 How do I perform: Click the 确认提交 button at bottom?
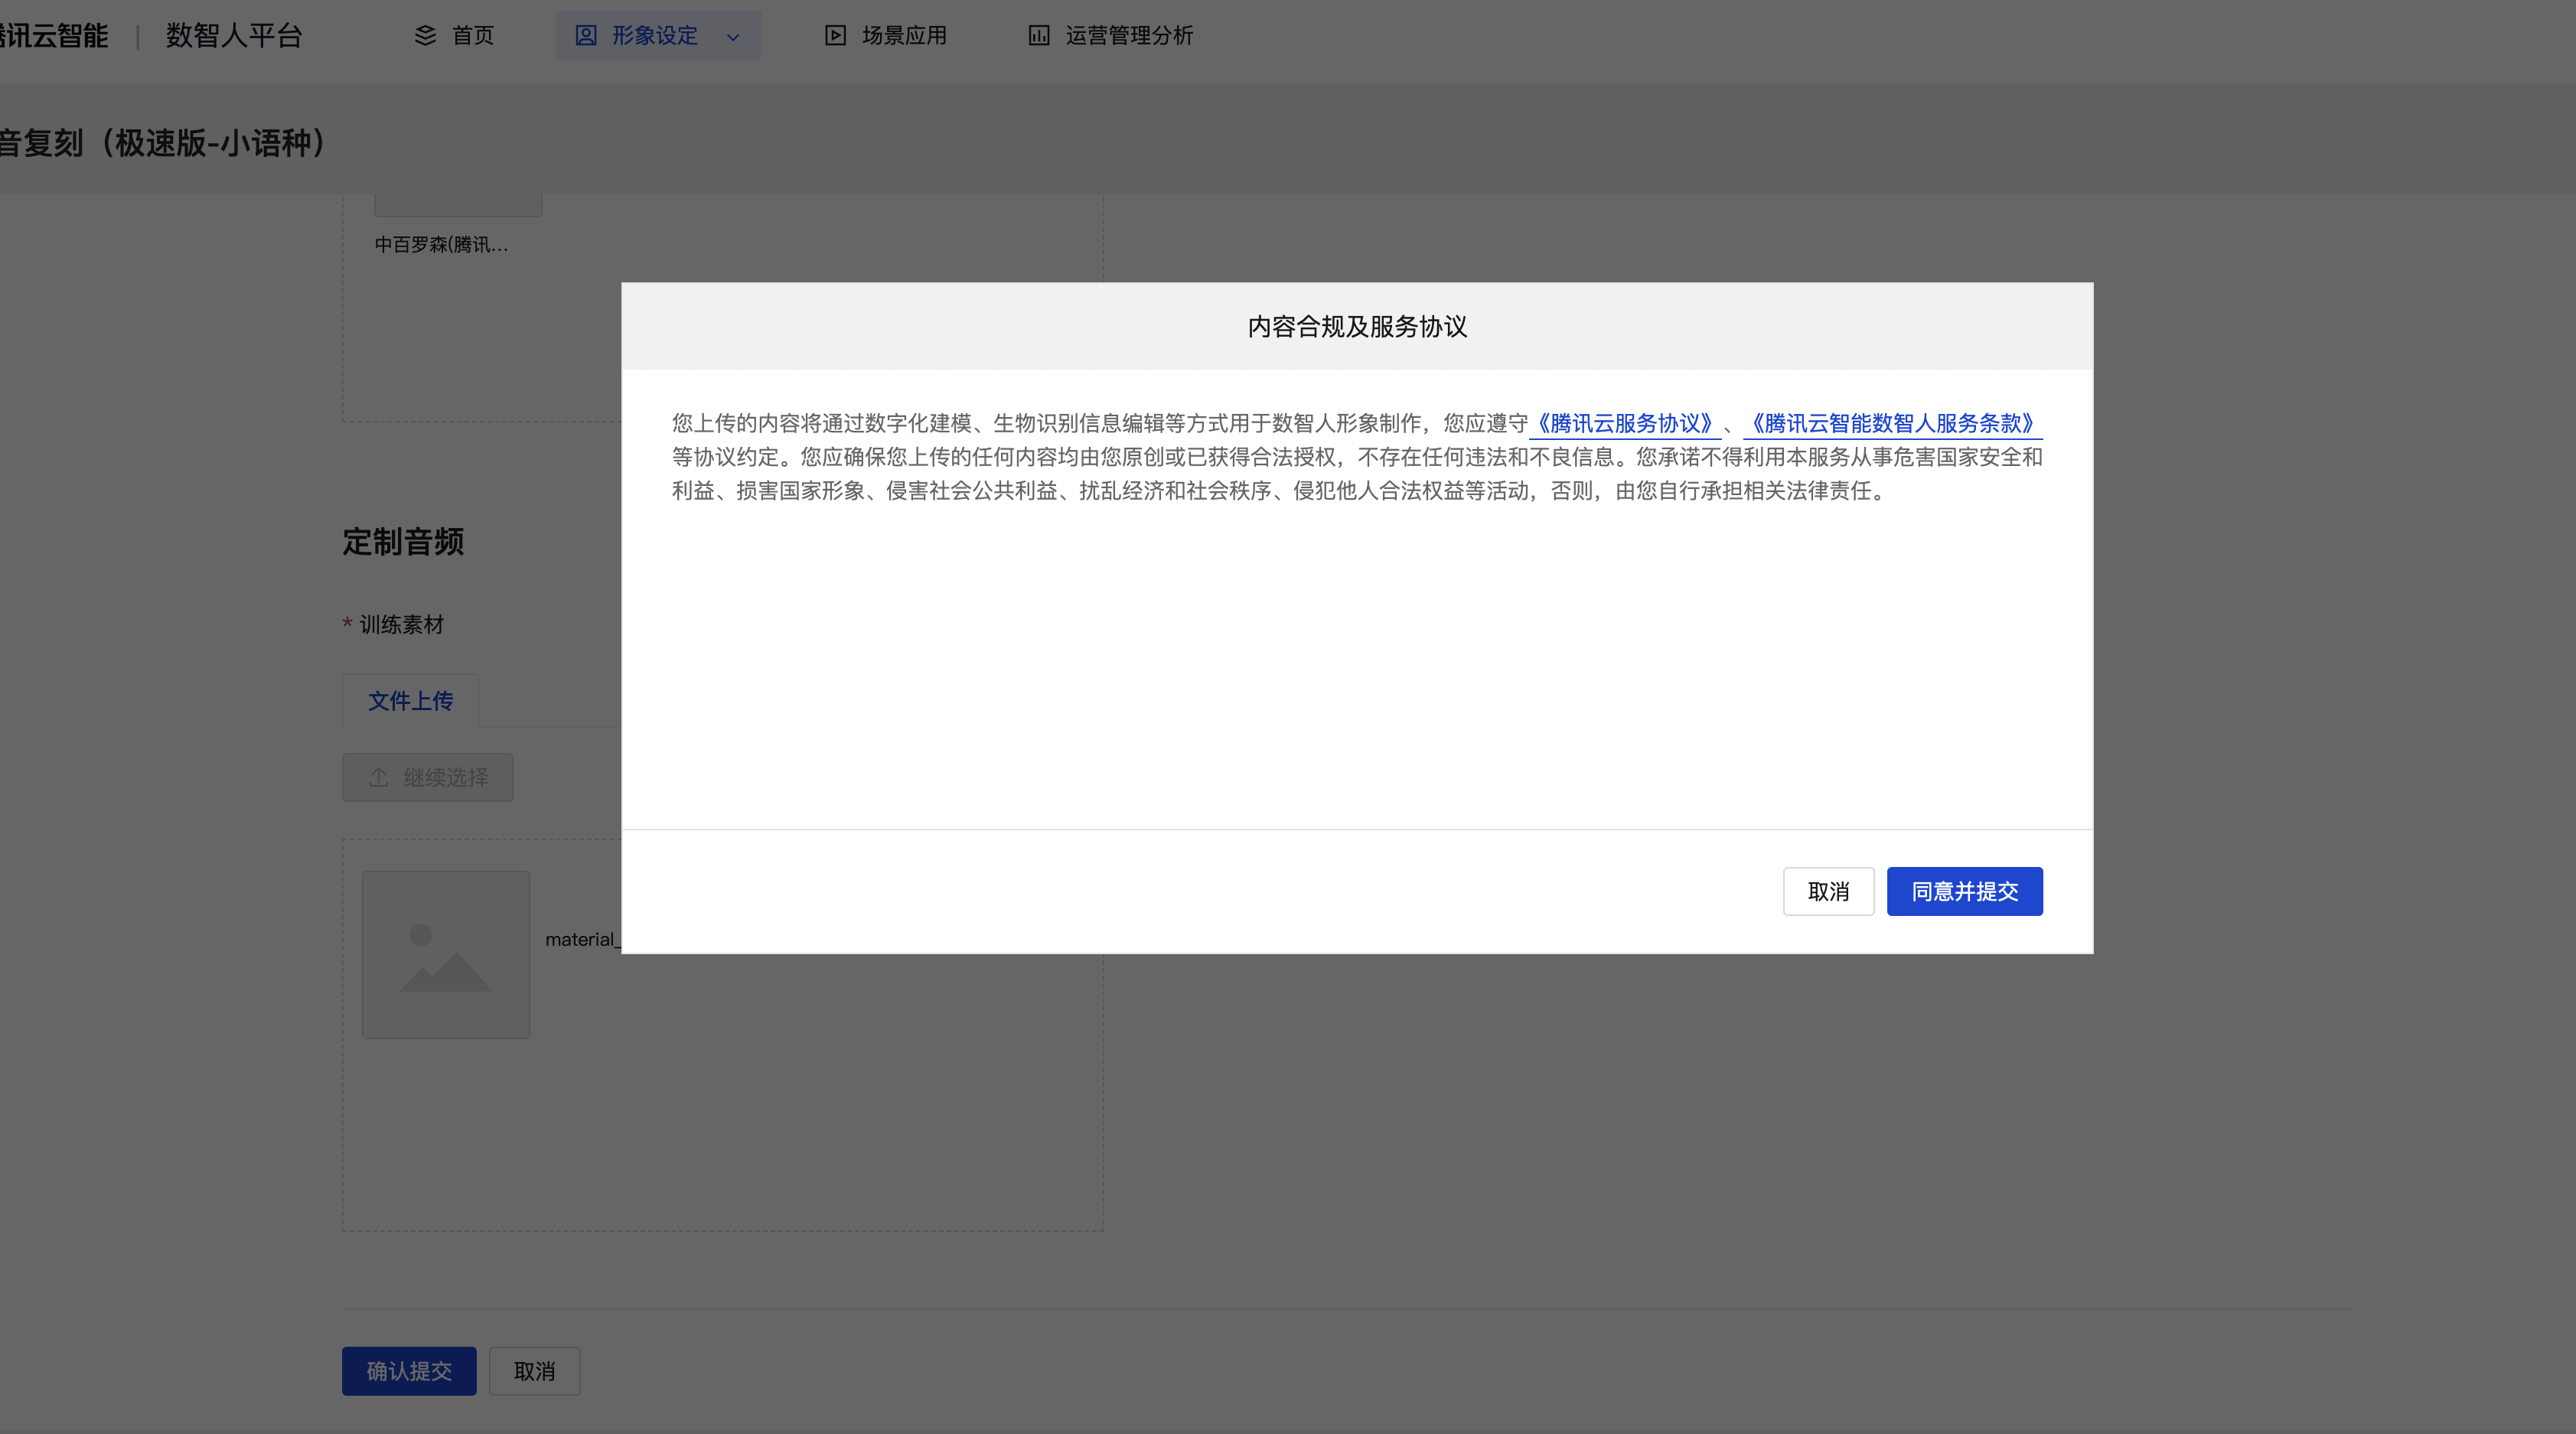[409, 1371]
